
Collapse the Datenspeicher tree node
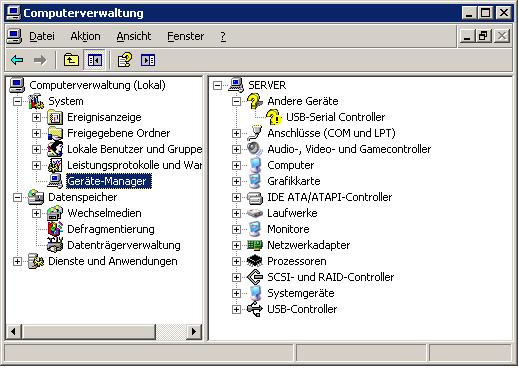(x=17, y=197)
